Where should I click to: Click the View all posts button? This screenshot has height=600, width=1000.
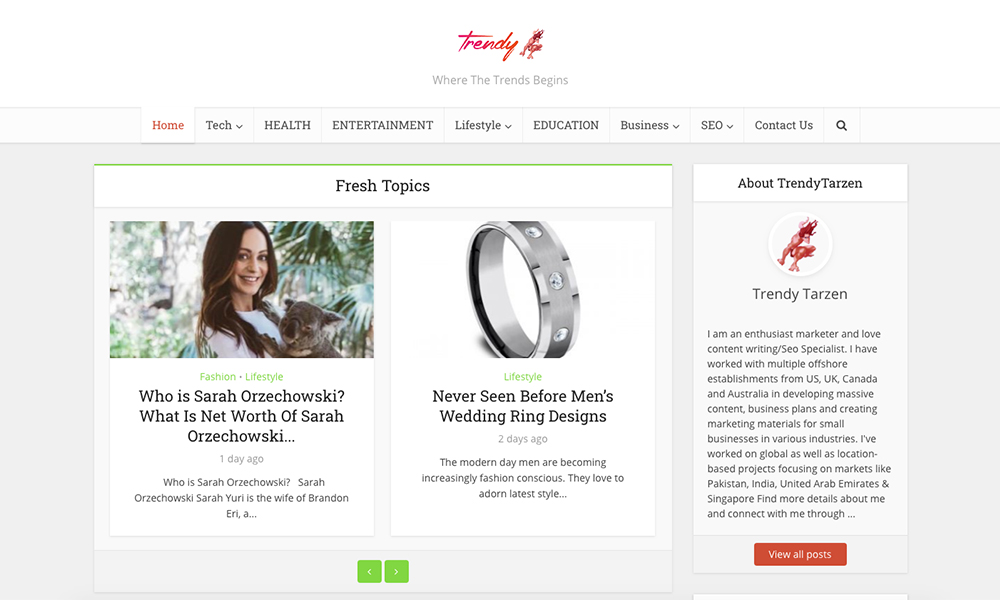pyautogui.click(x=800, y=554)
